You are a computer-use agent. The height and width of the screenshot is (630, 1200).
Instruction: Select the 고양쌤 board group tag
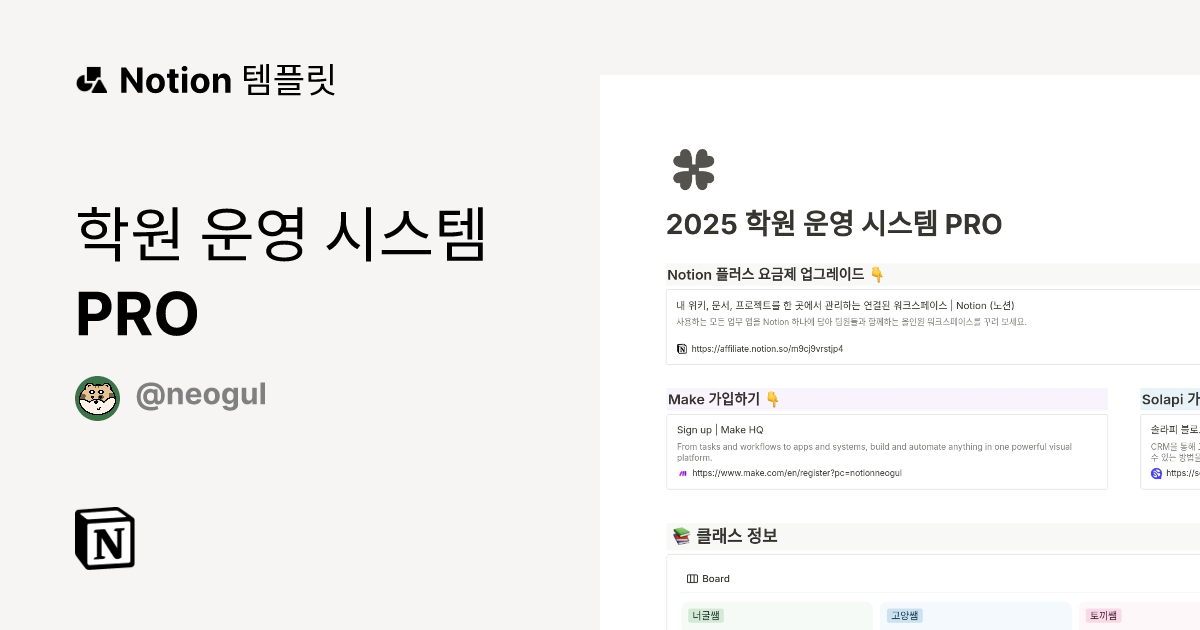904,616
